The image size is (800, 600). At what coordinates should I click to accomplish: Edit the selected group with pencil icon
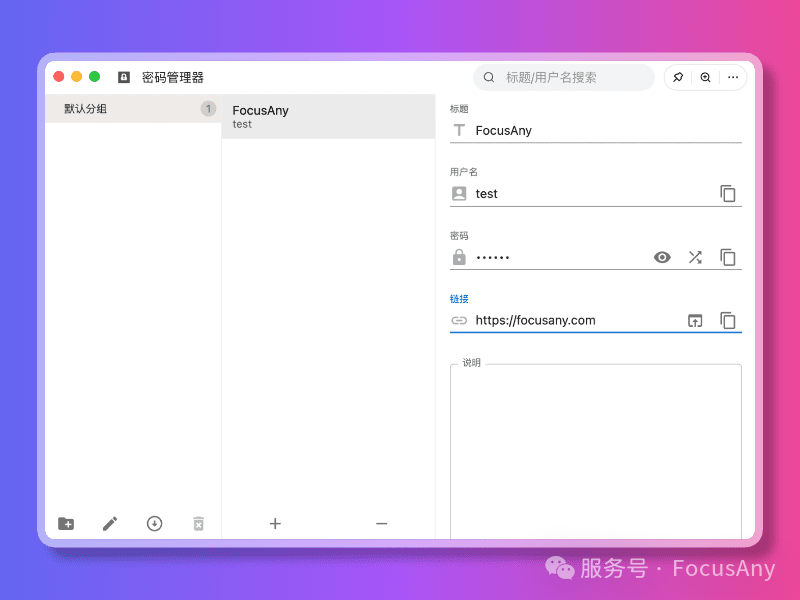pos(110,523)
